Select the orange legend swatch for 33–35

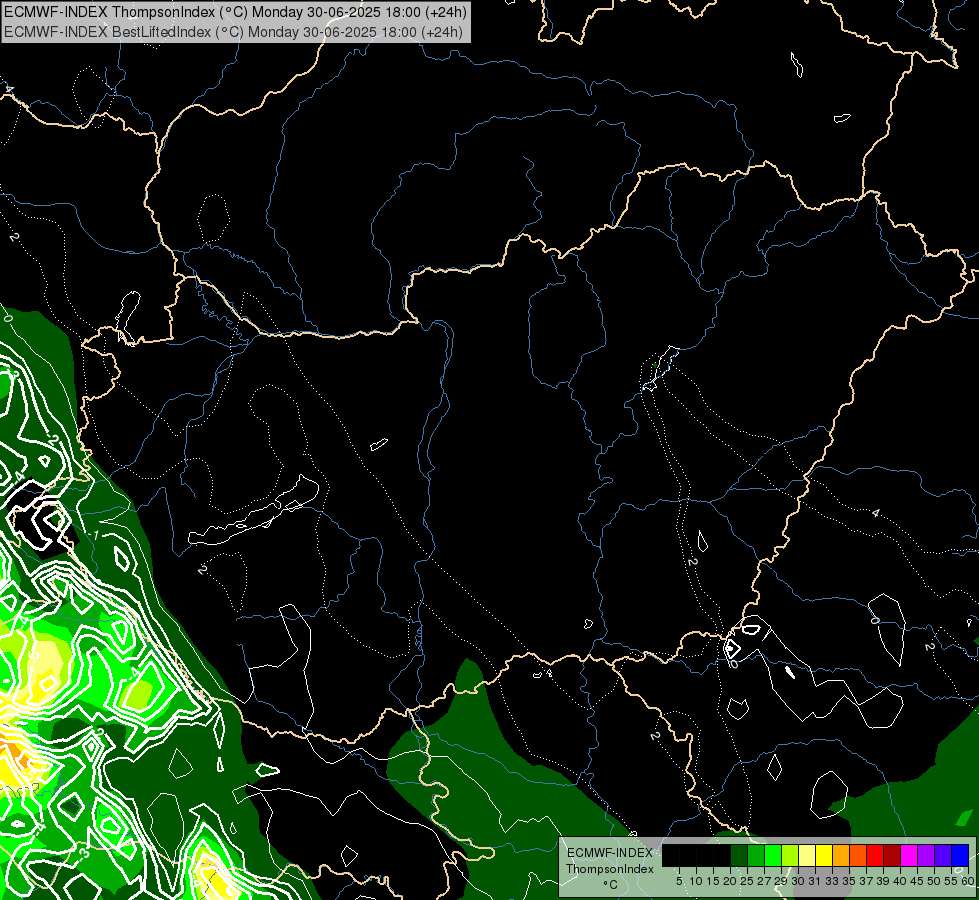(x=841, y=855)
